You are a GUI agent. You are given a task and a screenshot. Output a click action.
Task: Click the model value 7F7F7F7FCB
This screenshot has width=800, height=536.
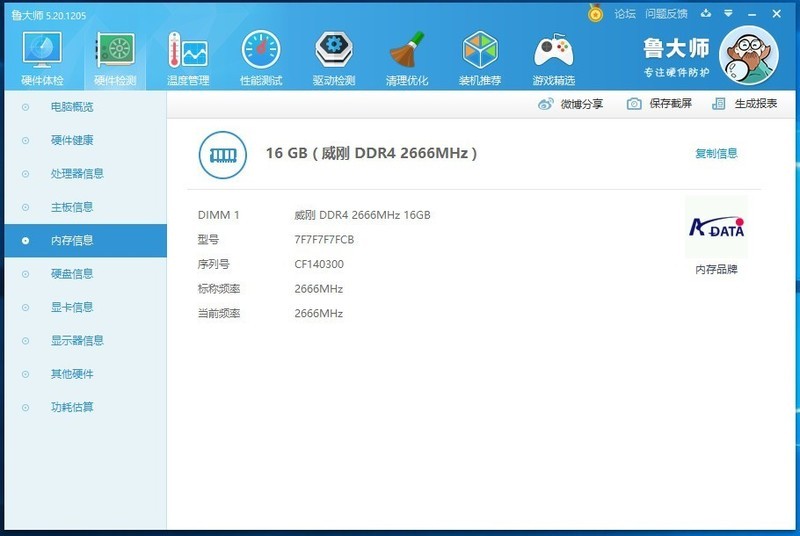tap(324, 240)
